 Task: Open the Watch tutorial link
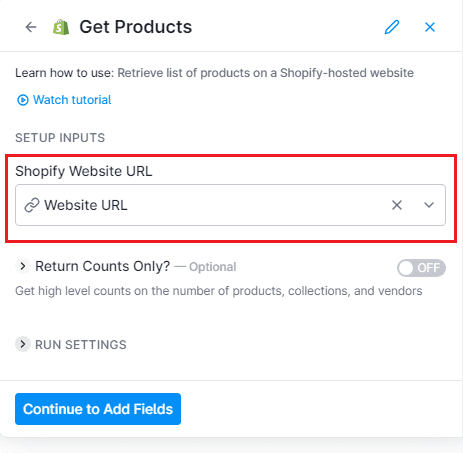coord(72,100)
